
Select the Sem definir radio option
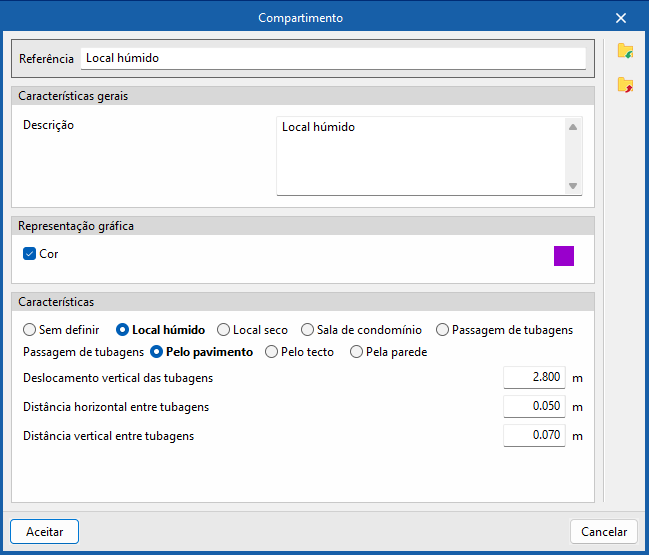point(29,330)
